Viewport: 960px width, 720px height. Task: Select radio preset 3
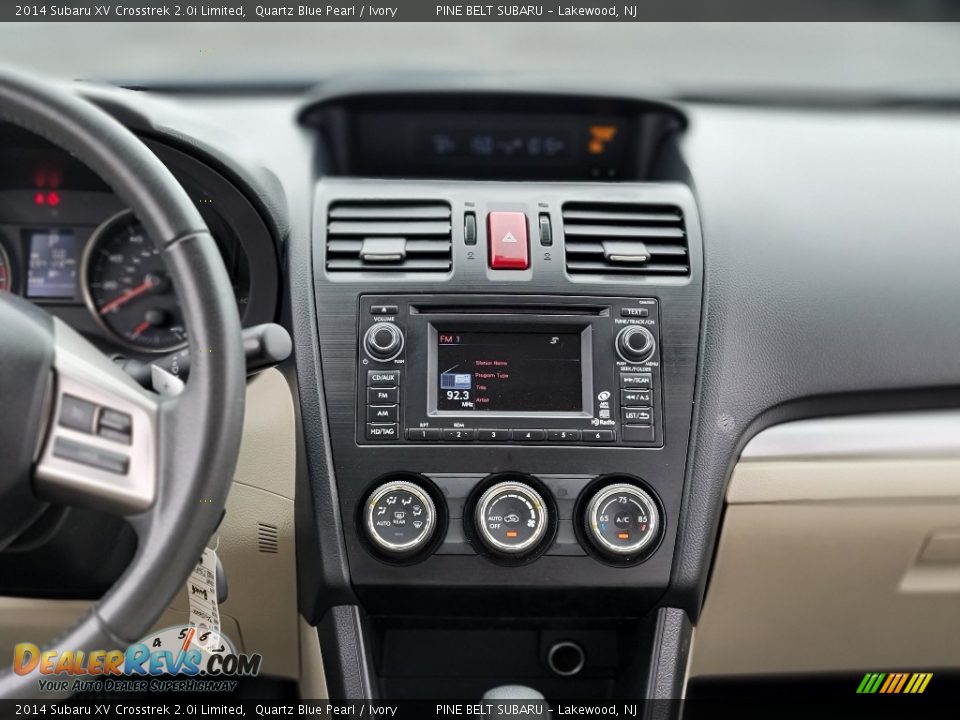click(493, 435)
